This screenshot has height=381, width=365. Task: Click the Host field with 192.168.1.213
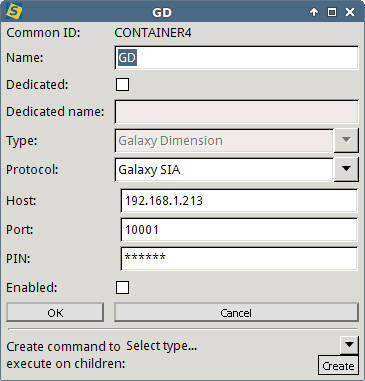[239, 201]
